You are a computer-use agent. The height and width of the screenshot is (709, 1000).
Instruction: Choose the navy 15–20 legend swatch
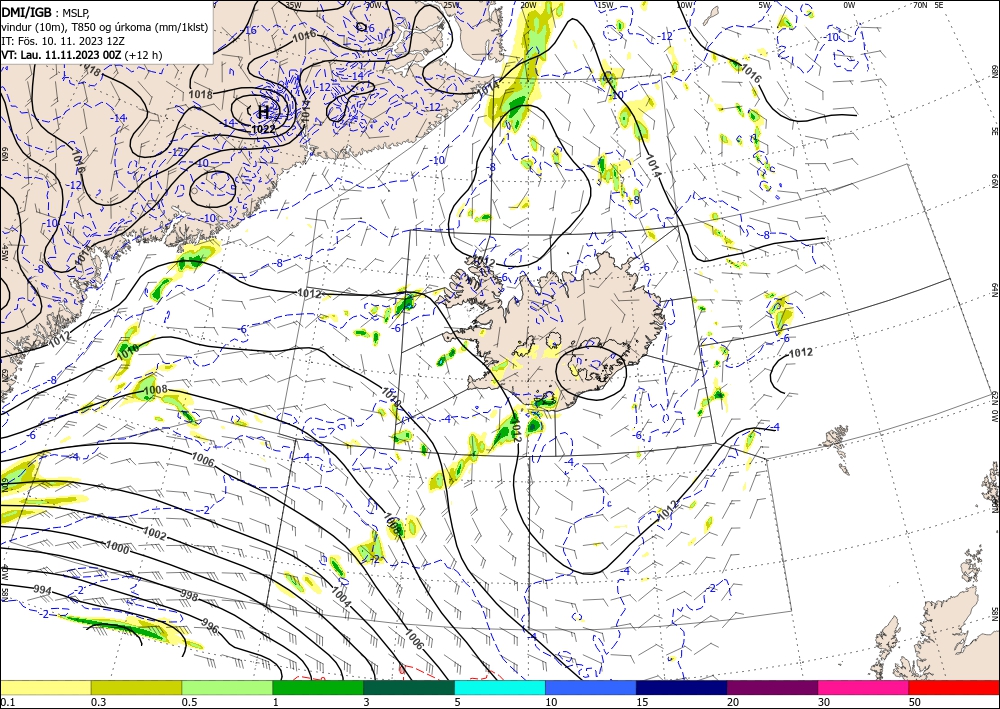(682, 687)
